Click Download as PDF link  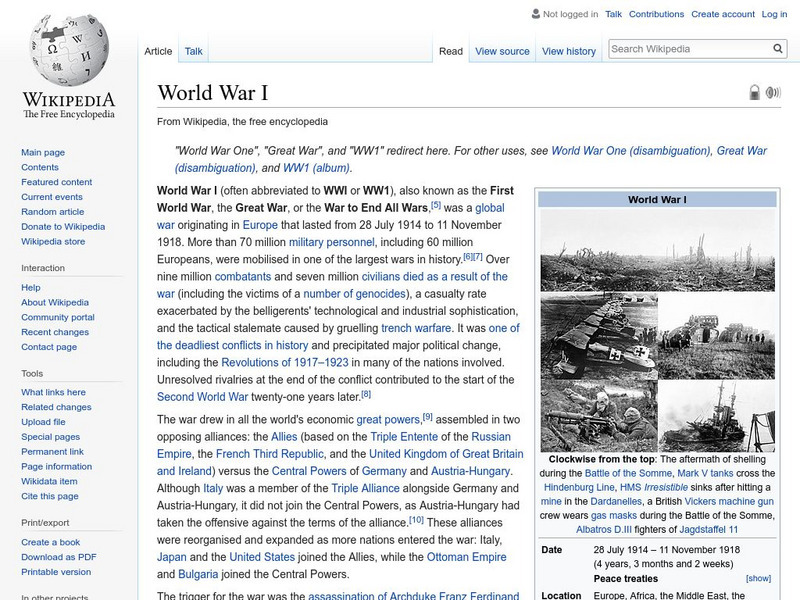click(59, 557)
